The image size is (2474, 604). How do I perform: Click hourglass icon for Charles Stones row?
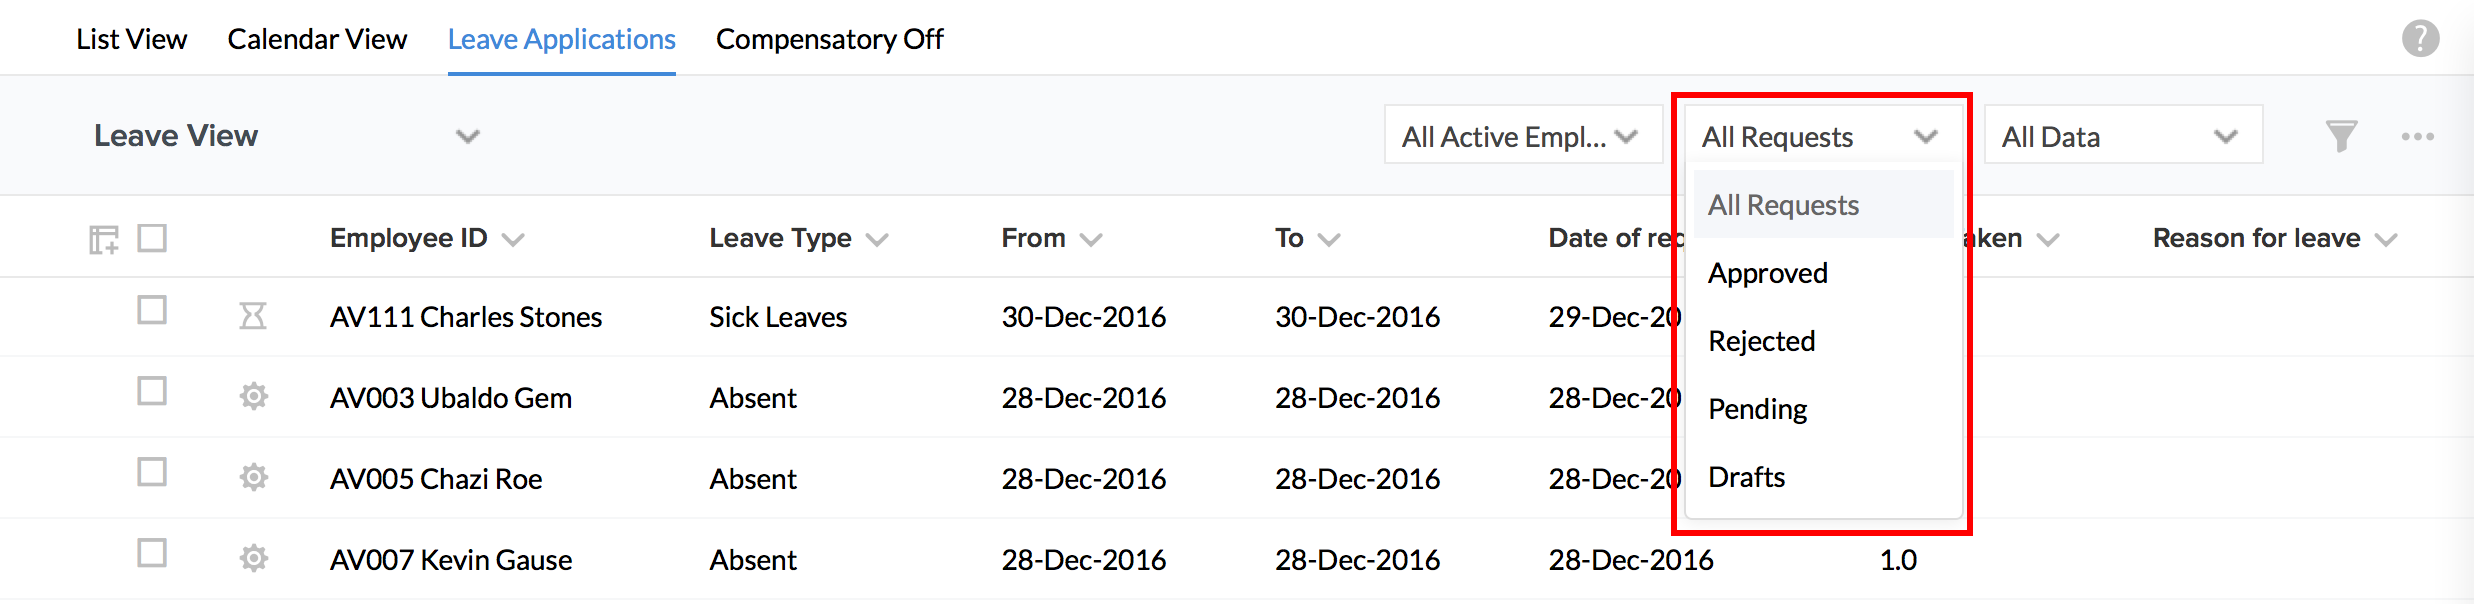click(x=253, y=317)
